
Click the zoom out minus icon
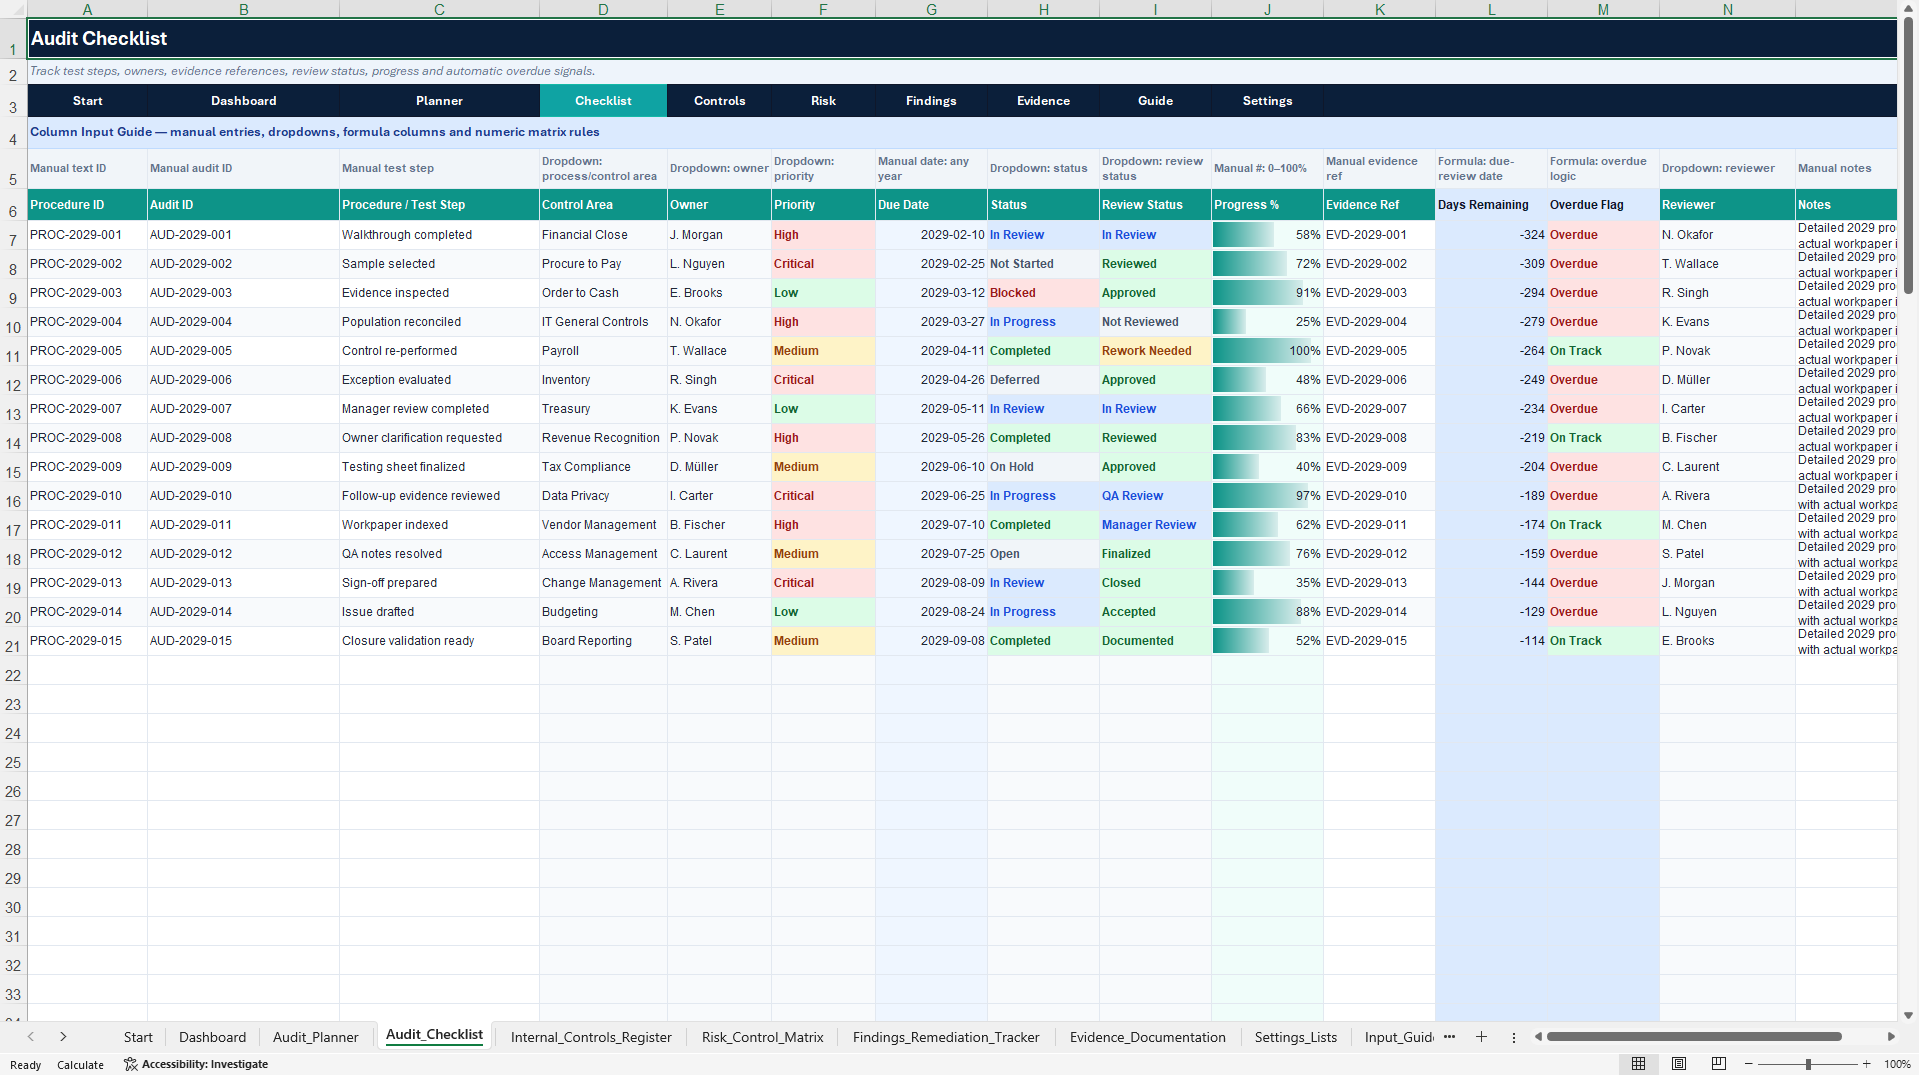pyautogui.click(x=1748, y=1064)
